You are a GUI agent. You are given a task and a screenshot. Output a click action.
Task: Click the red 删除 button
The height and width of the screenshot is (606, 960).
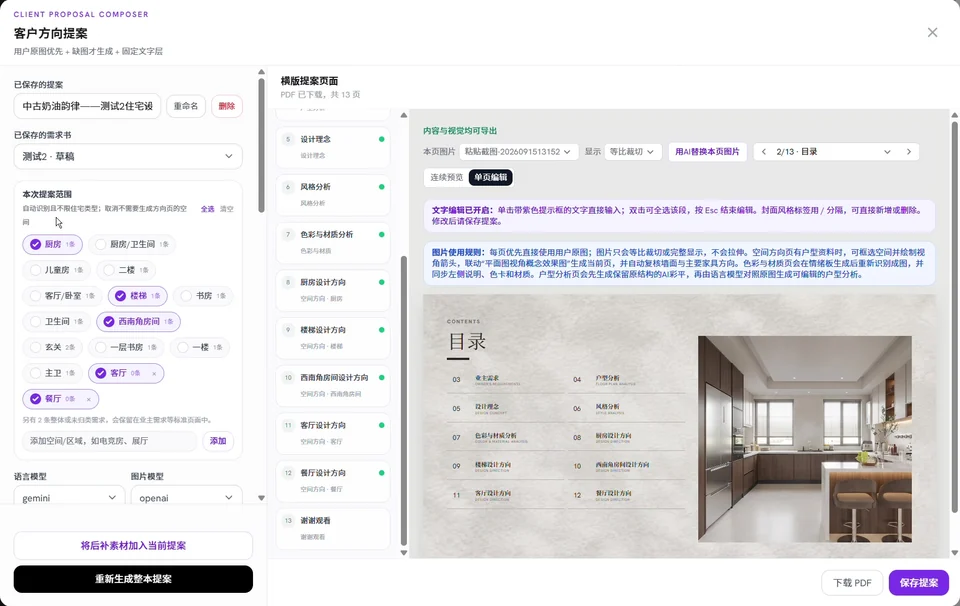tap(227, 107)
